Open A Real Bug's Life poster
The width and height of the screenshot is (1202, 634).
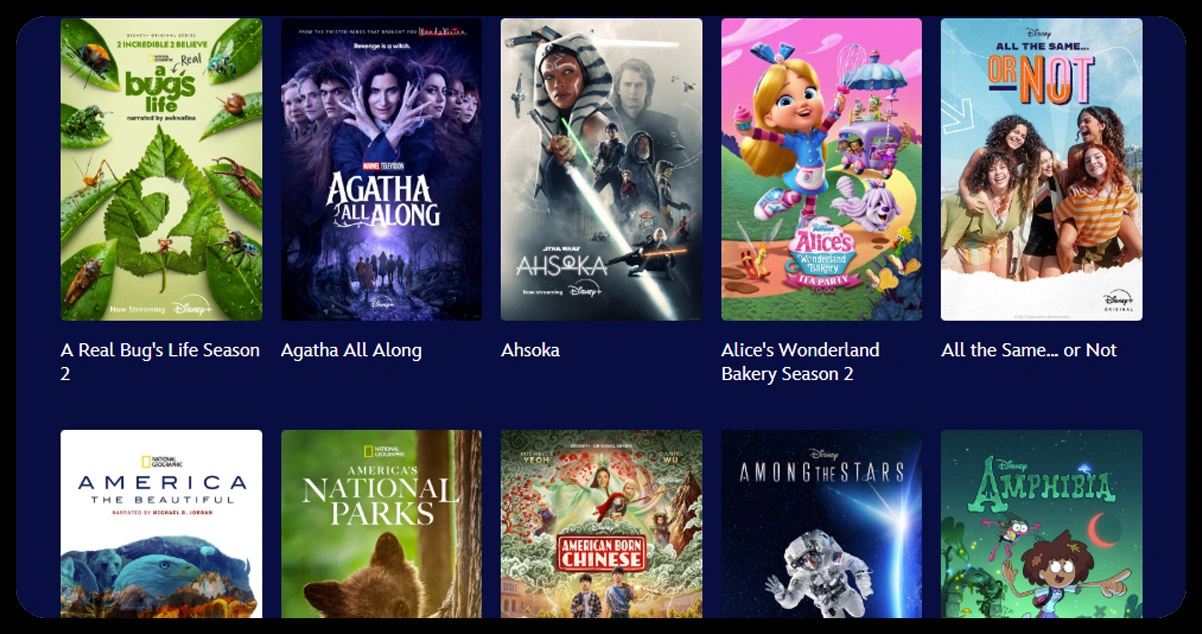click(x=161, y=169)
